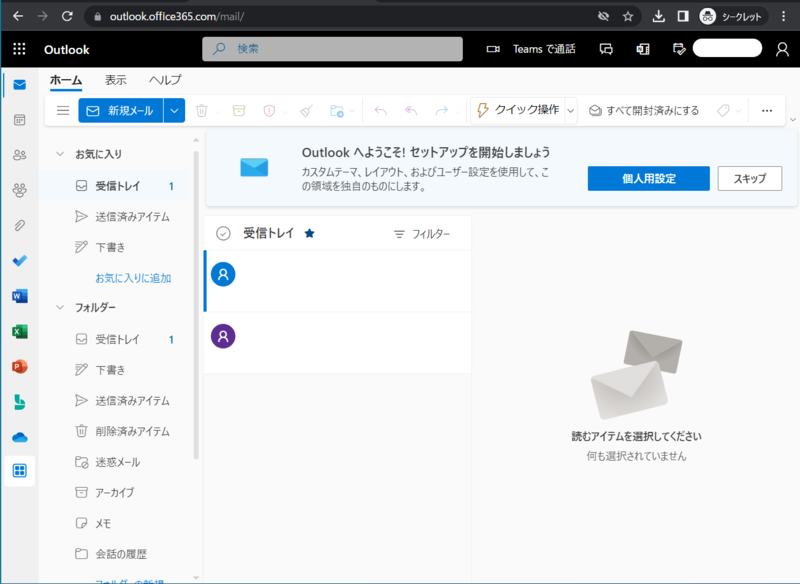
Task: Select 受信トレイ under お気に入り
Action: point(113,186)
